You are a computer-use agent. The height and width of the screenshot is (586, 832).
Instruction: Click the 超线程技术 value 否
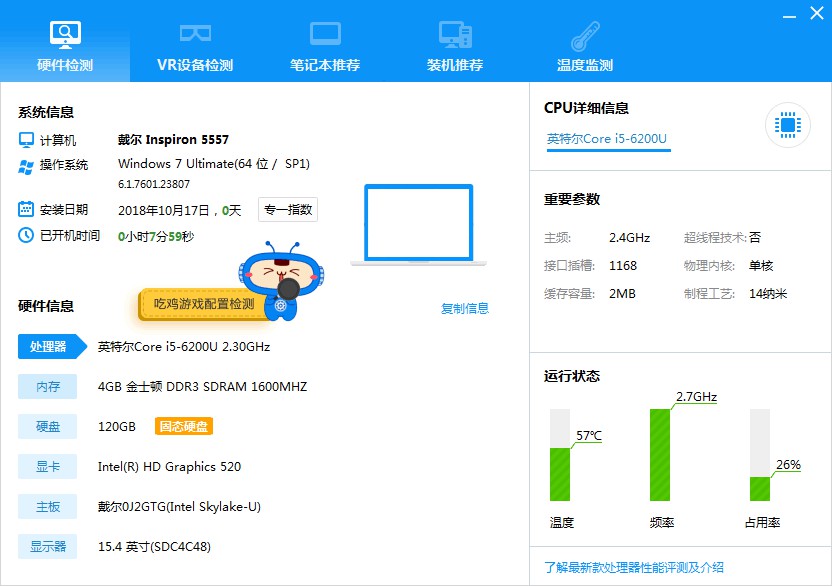click(755, 237)
